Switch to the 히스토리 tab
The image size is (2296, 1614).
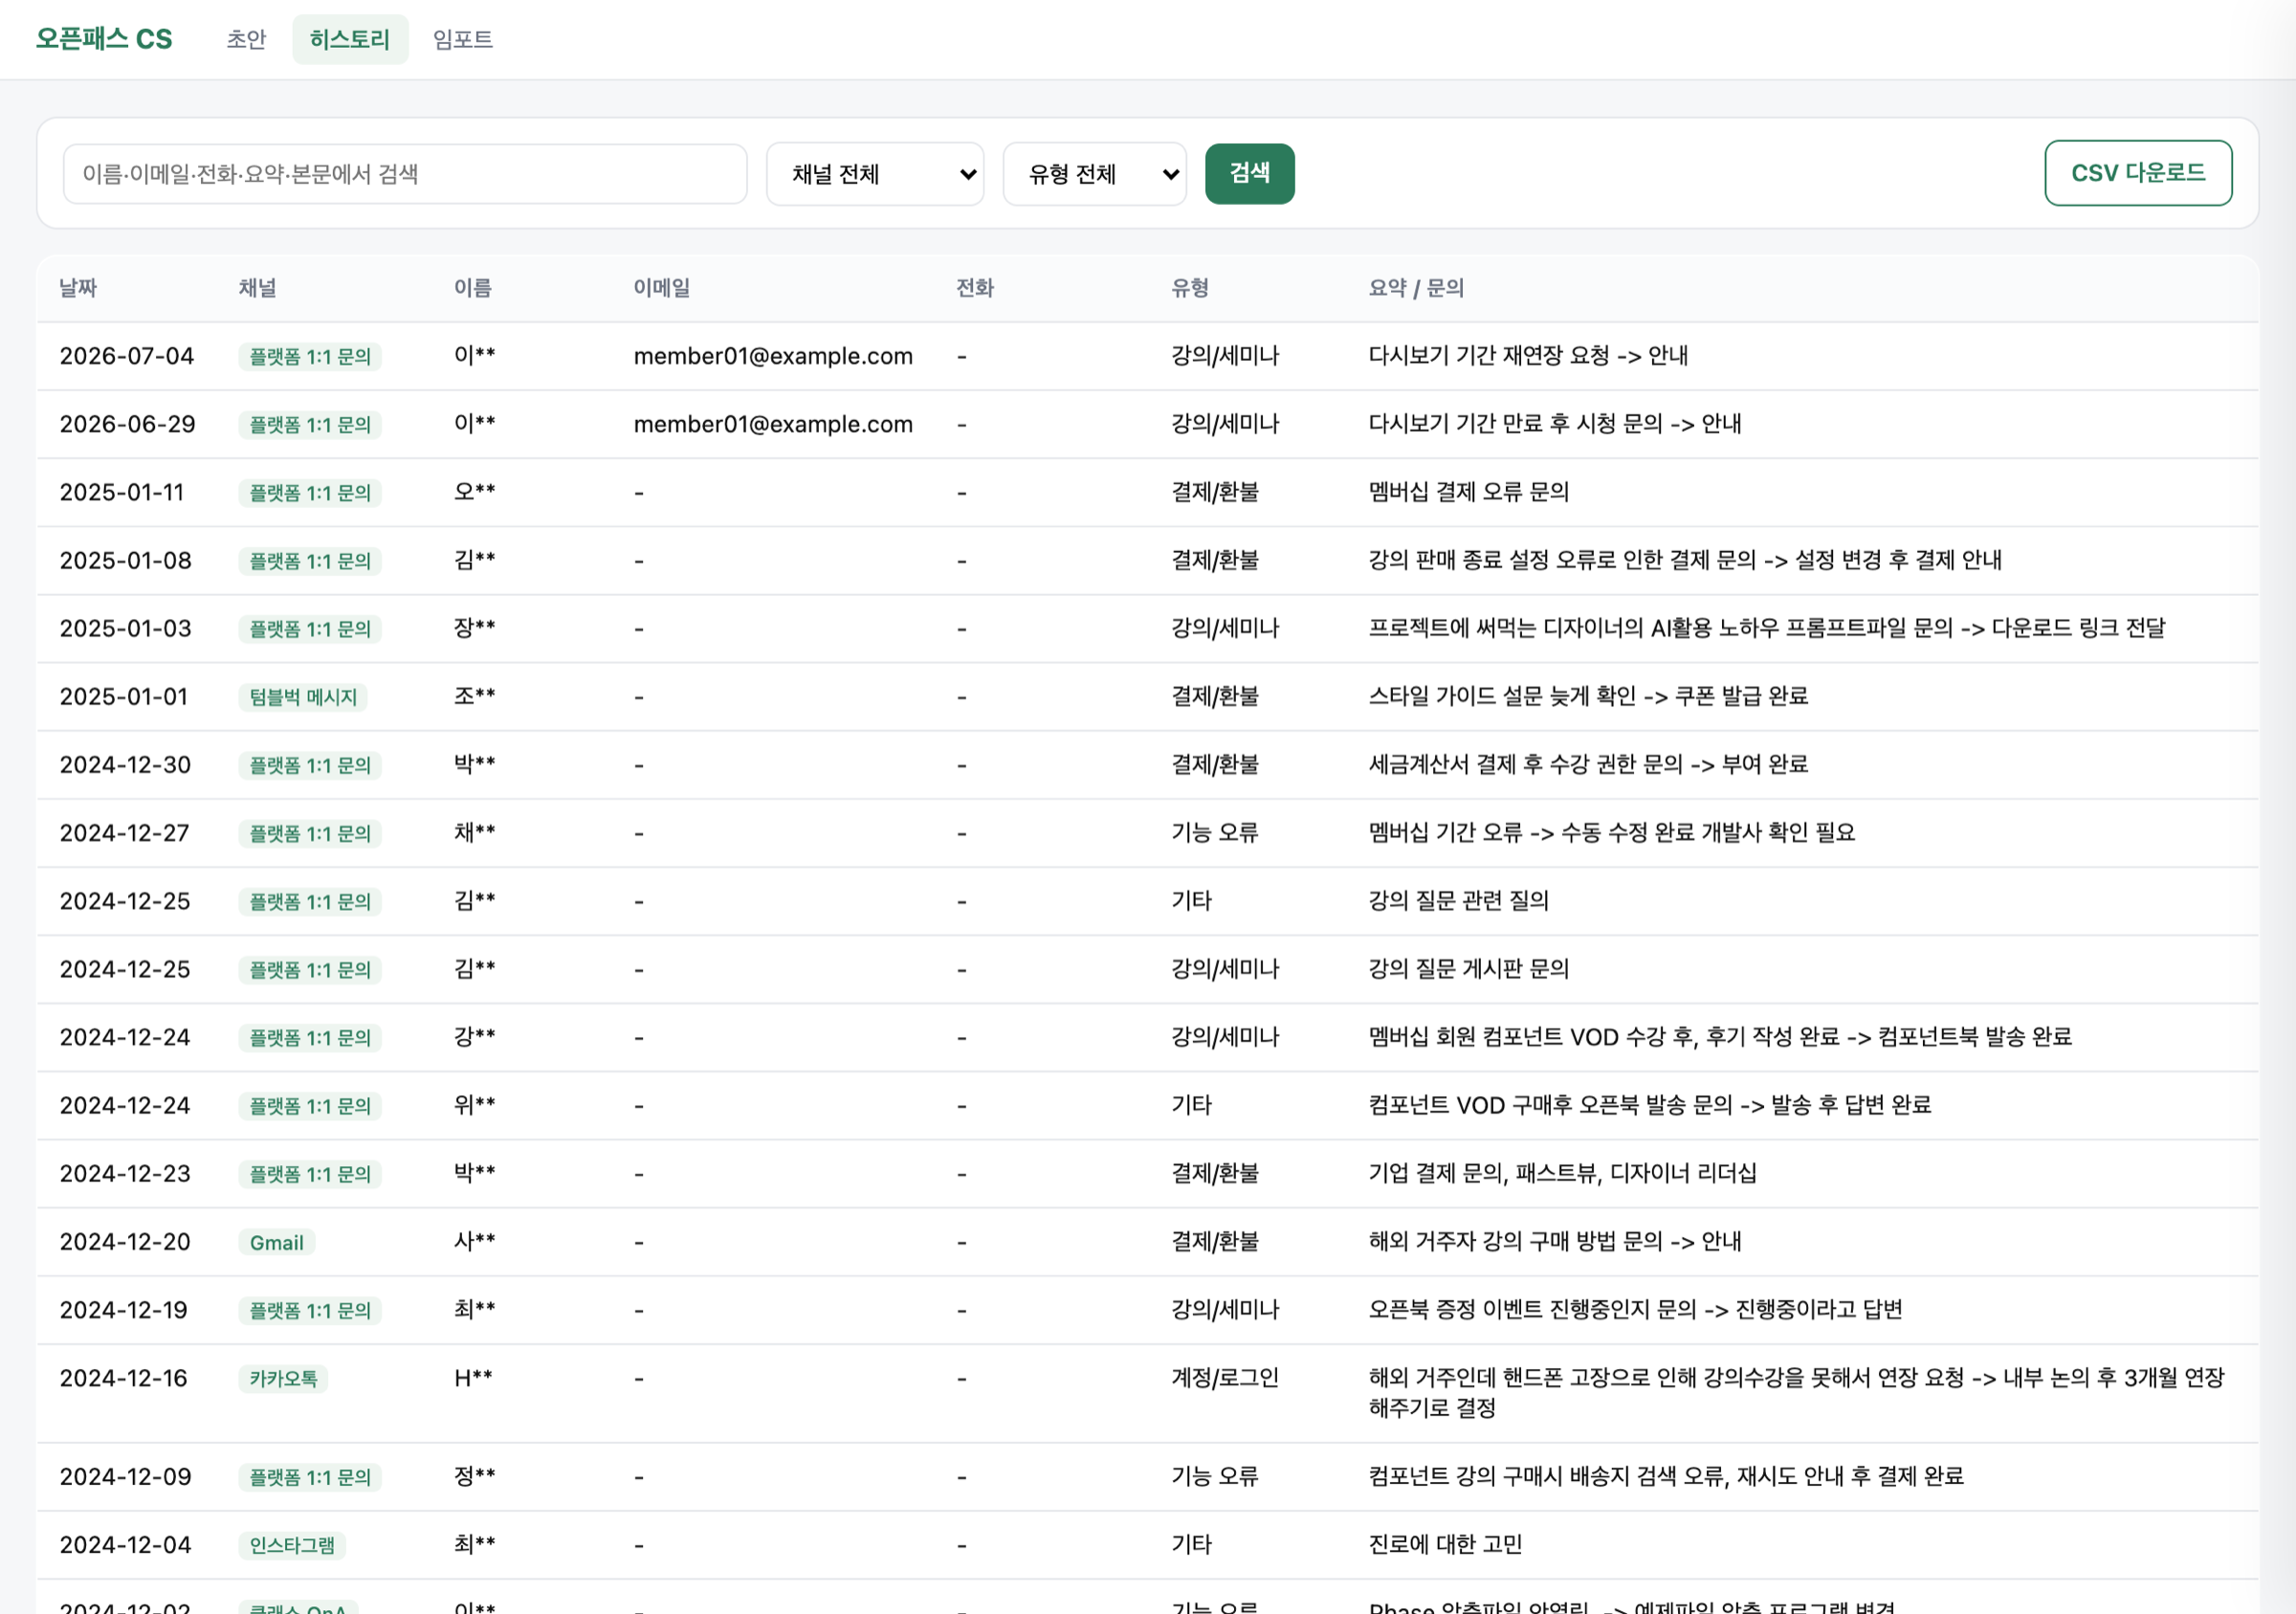tap(350, 39)
